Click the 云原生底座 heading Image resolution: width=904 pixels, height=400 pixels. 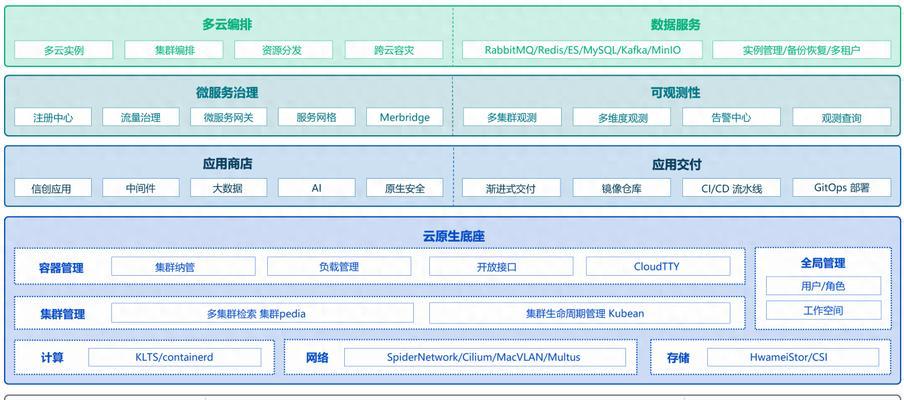pos(453,236)
